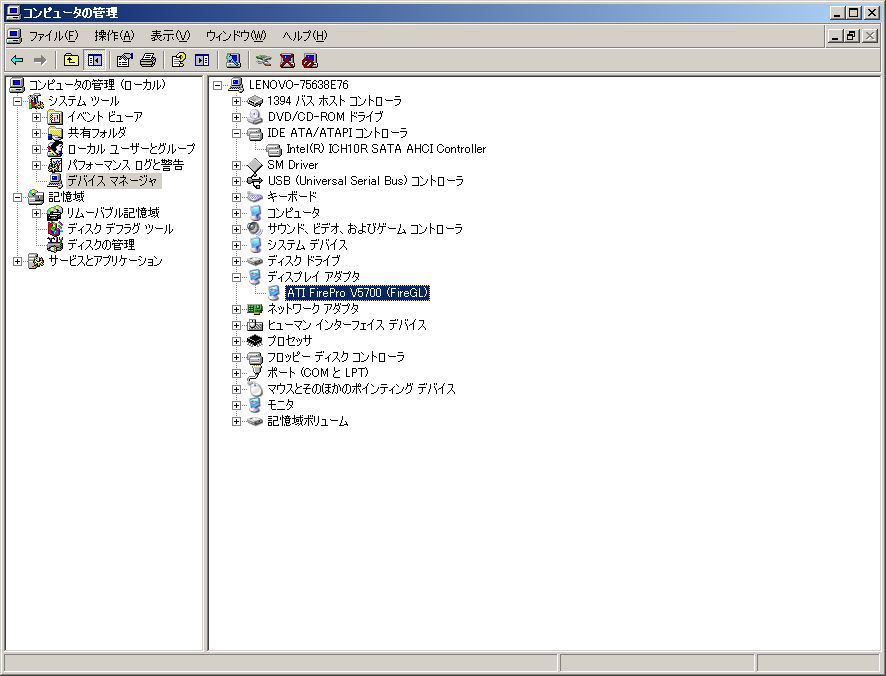This screenshot has height=676, width=886.
Task: Expand the モニタ node
Action: (236, 405)
